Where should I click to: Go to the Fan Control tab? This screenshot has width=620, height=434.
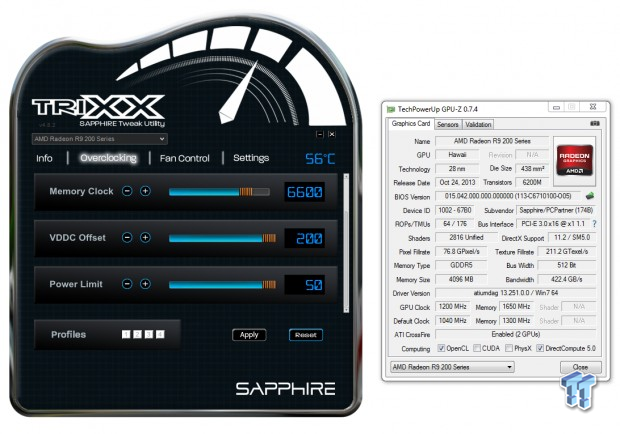[185, 159]
